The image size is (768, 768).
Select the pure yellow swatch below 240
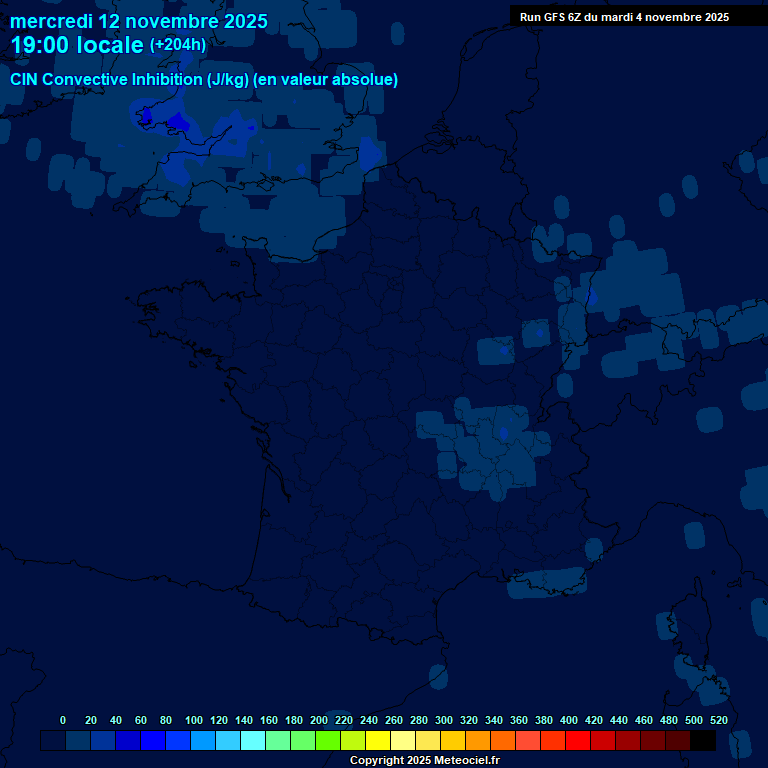(x=378, y=741)
